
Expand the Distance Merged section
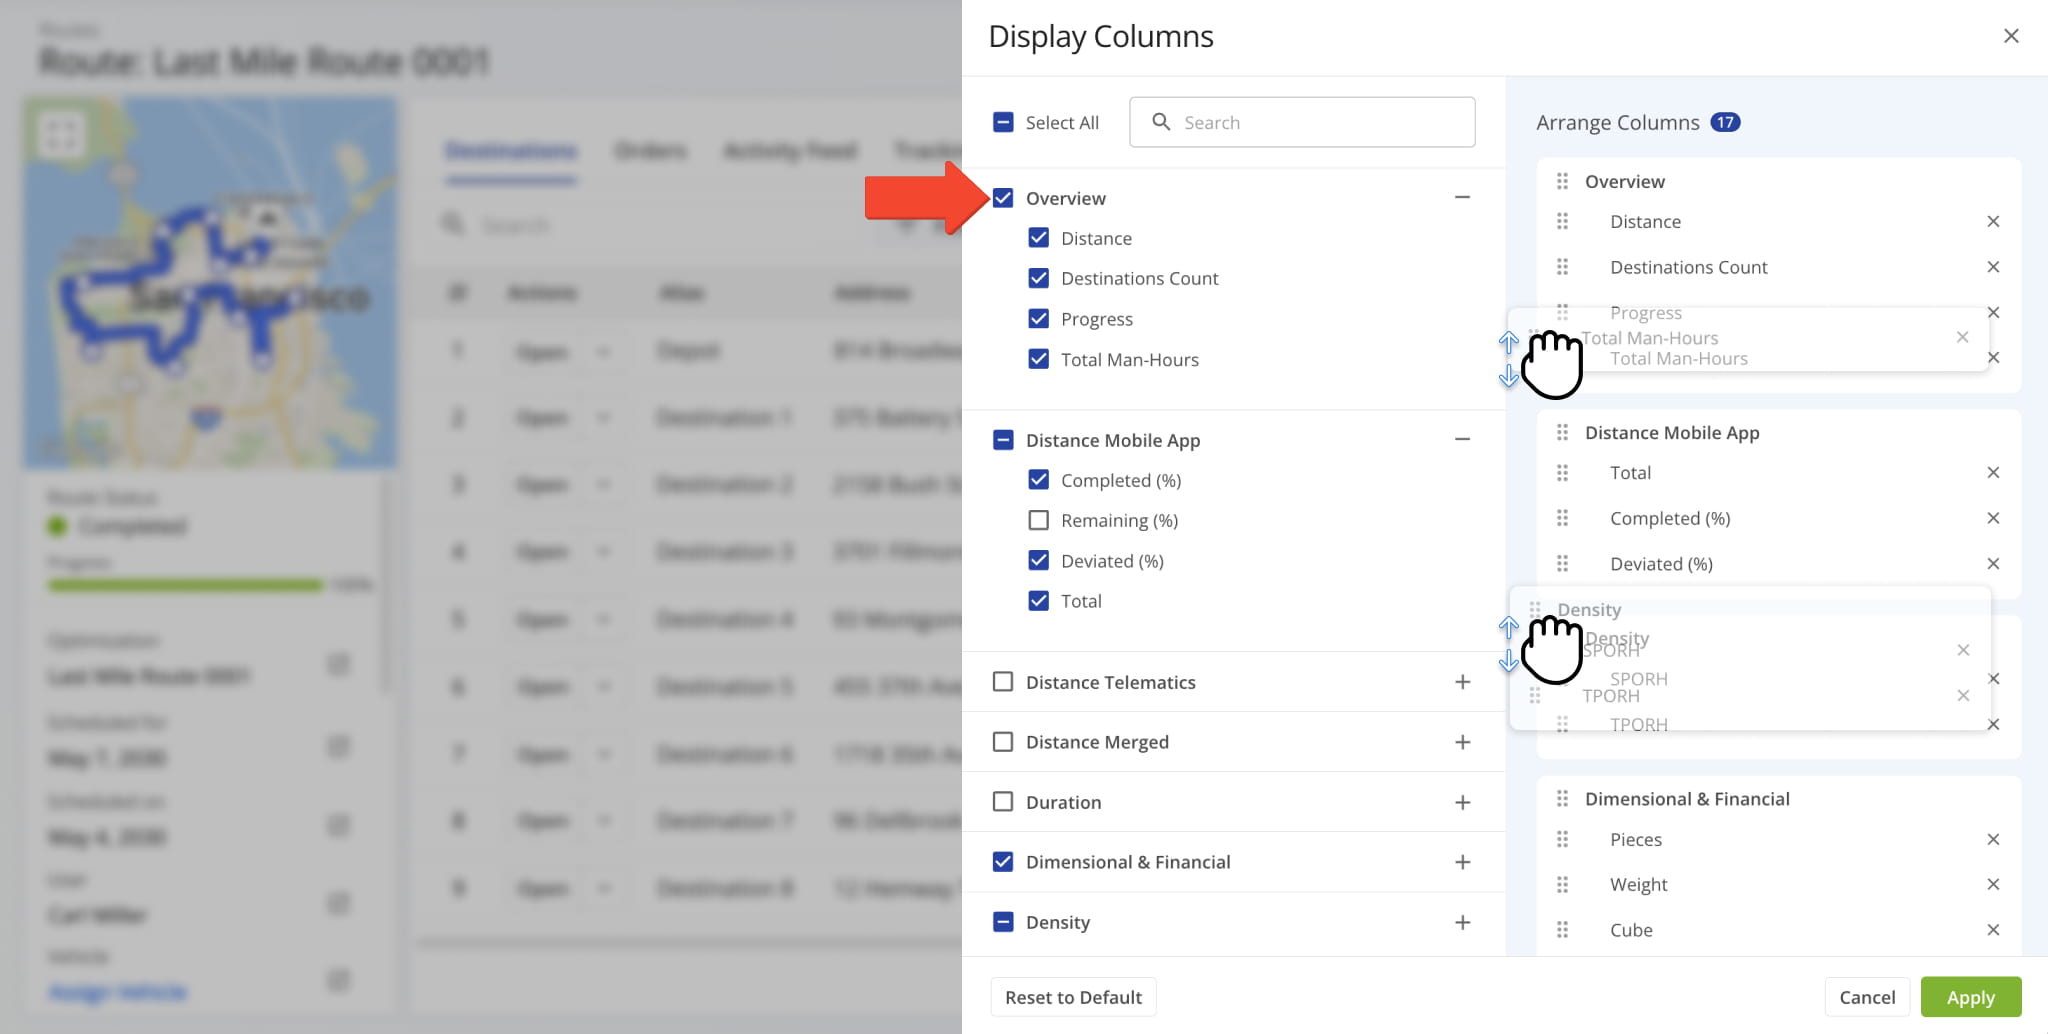tap(1462, 742)
